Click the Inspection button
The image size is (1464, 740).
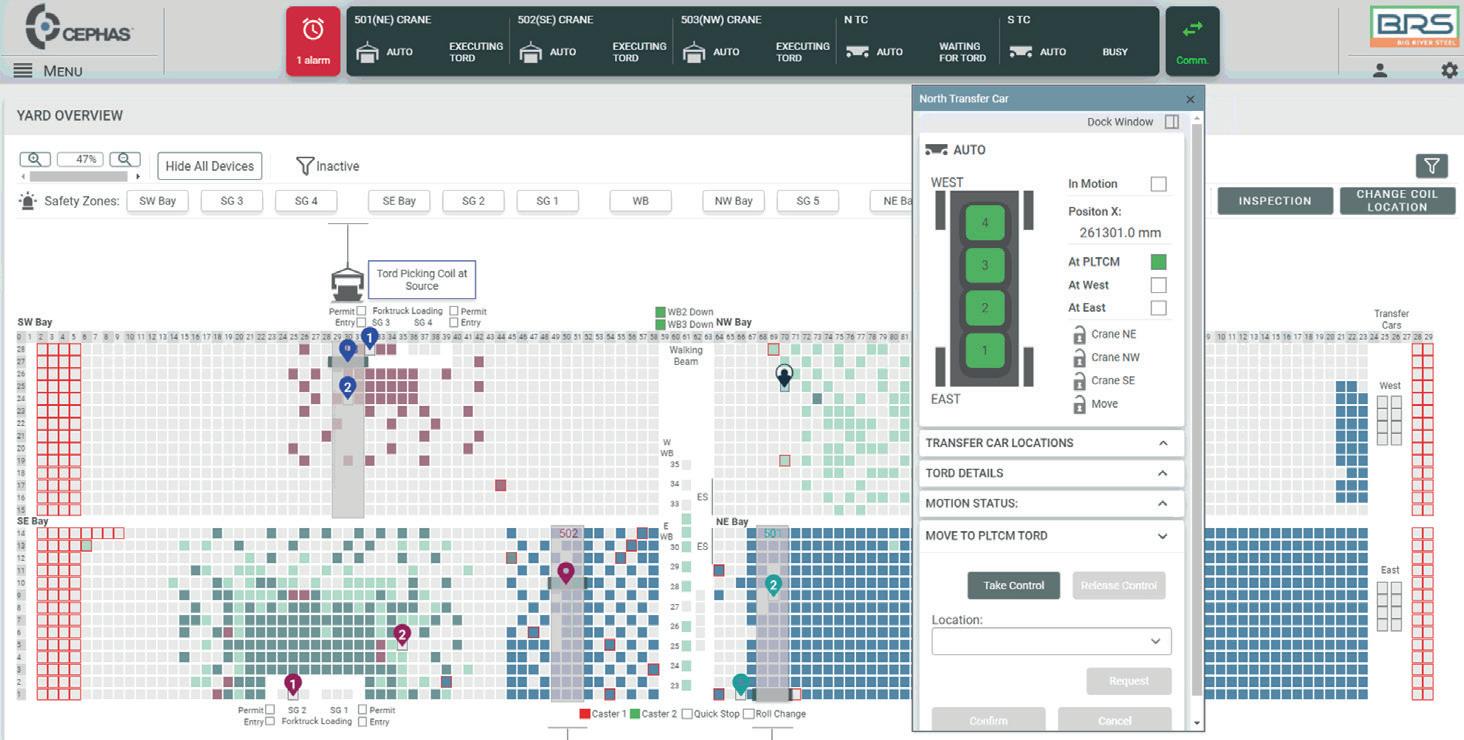pyautogui.click(x=1275, y=201)
